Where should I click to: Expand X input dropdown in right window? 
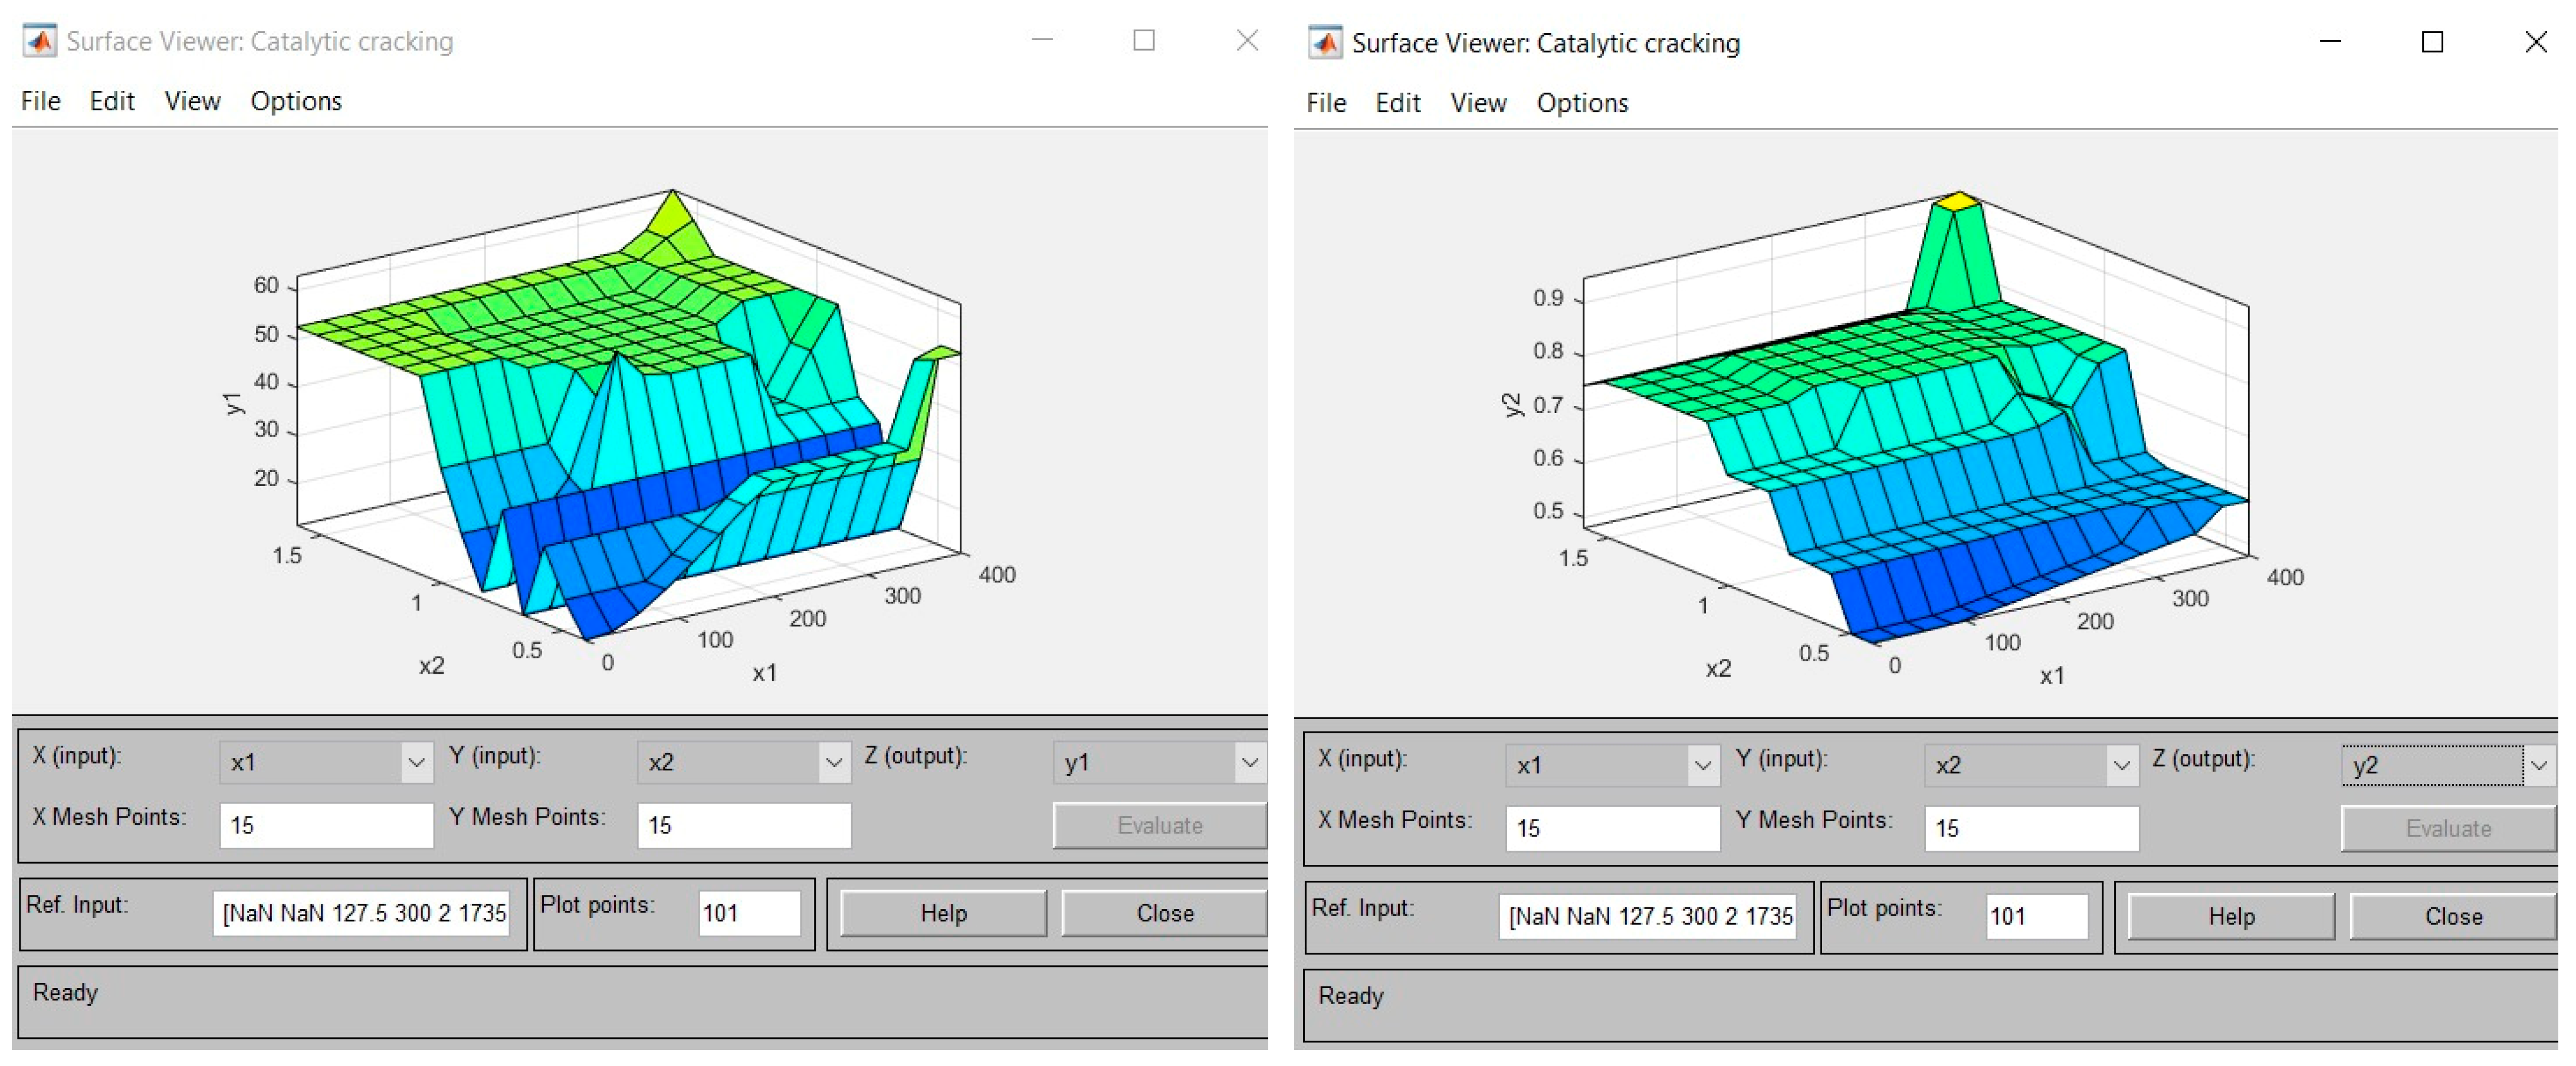click(1702, 767)
